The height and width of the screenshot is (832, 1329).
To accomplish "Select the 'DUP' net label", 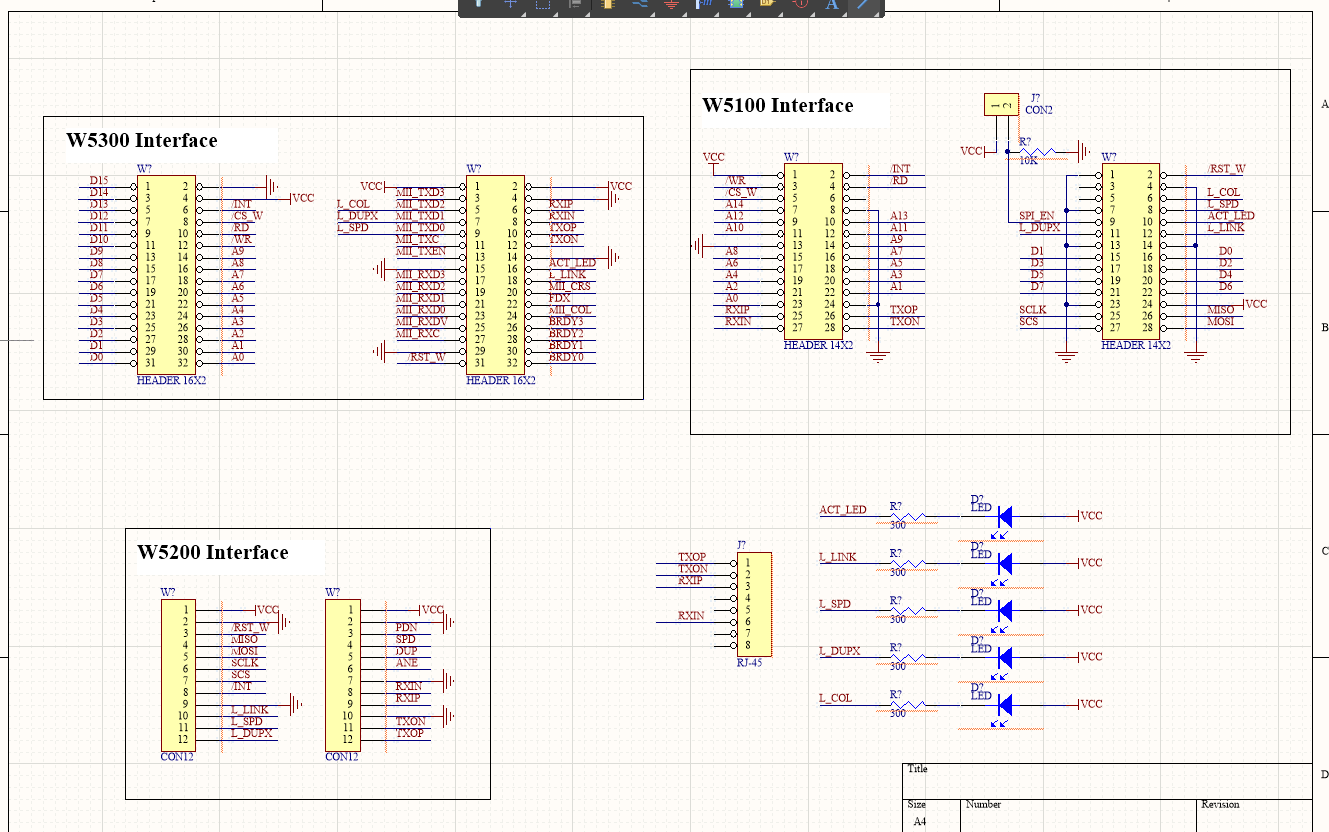I will pos(405,650).
